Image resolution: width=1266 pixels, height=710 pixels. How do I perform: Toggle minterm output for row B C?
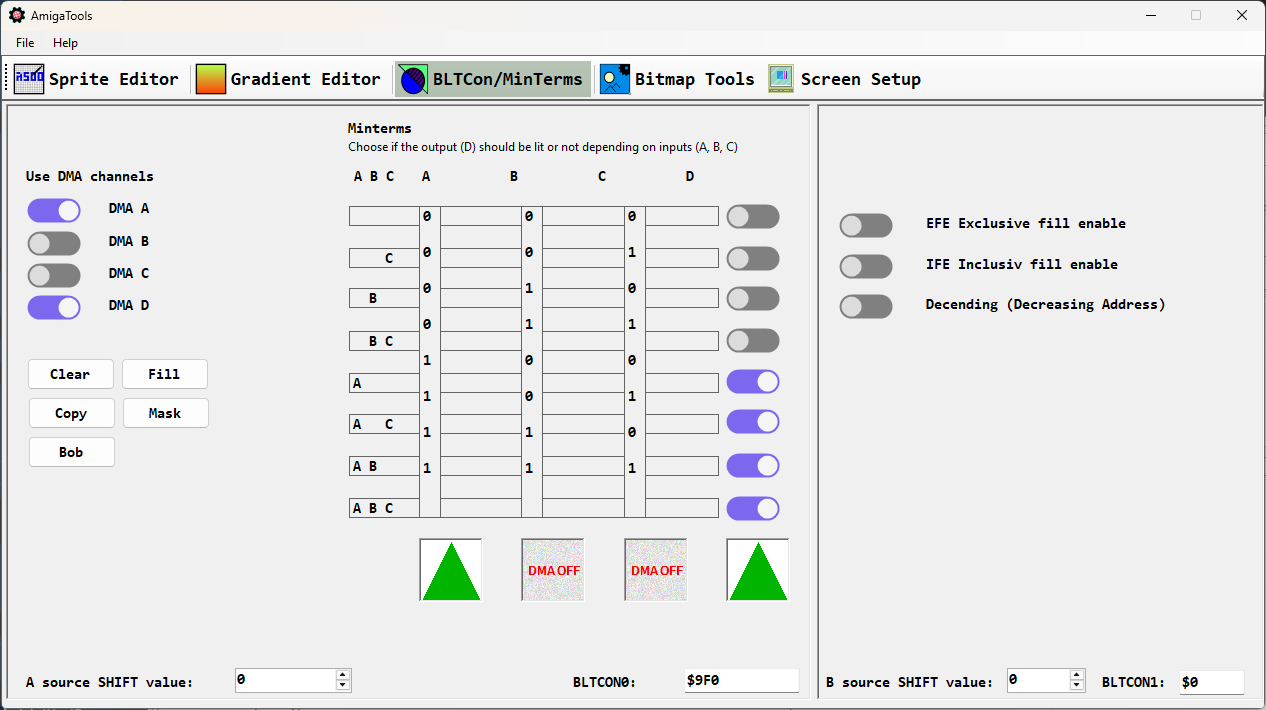[x=753, y=341]
